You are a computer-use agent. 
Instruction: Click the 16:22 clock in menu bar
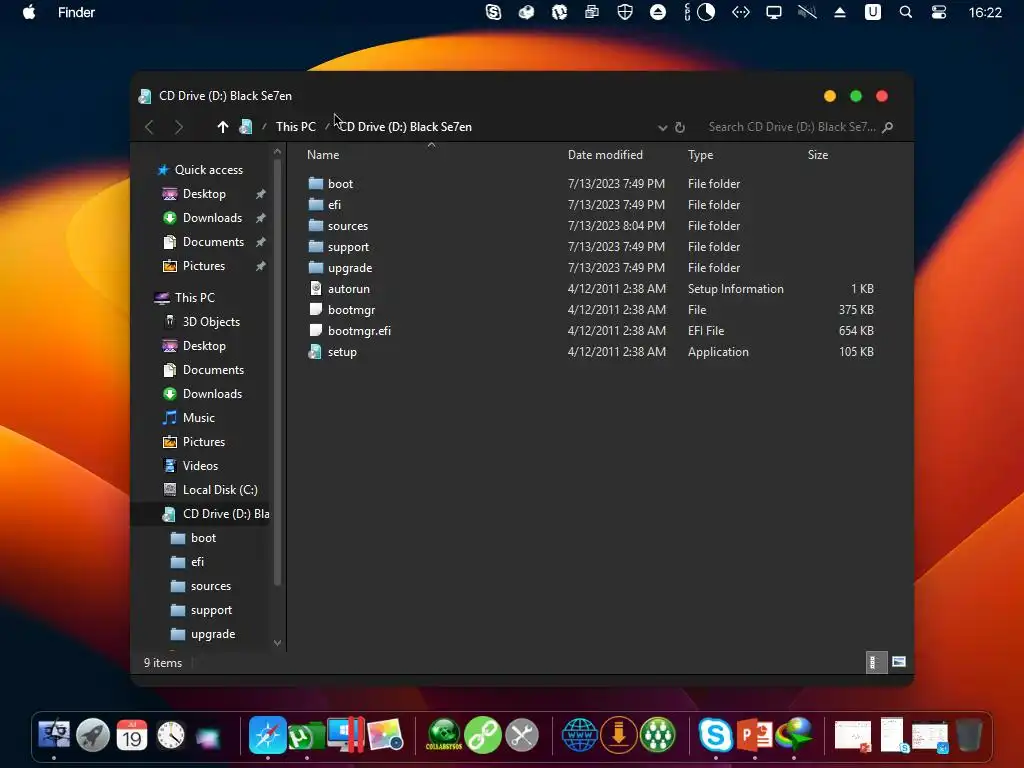(985, 12)
